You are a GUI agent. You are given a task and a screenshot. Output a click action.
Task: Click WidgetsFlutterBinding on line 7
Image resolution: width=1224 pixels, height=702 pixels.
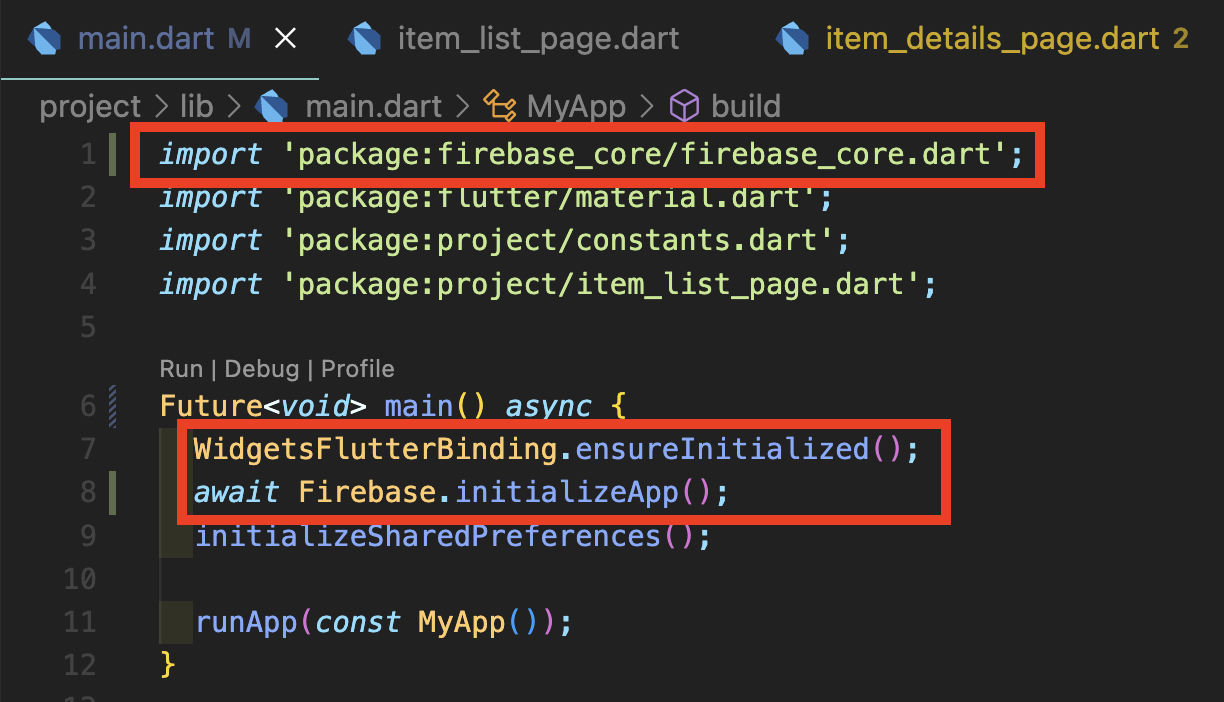click(x=375, y=450)
